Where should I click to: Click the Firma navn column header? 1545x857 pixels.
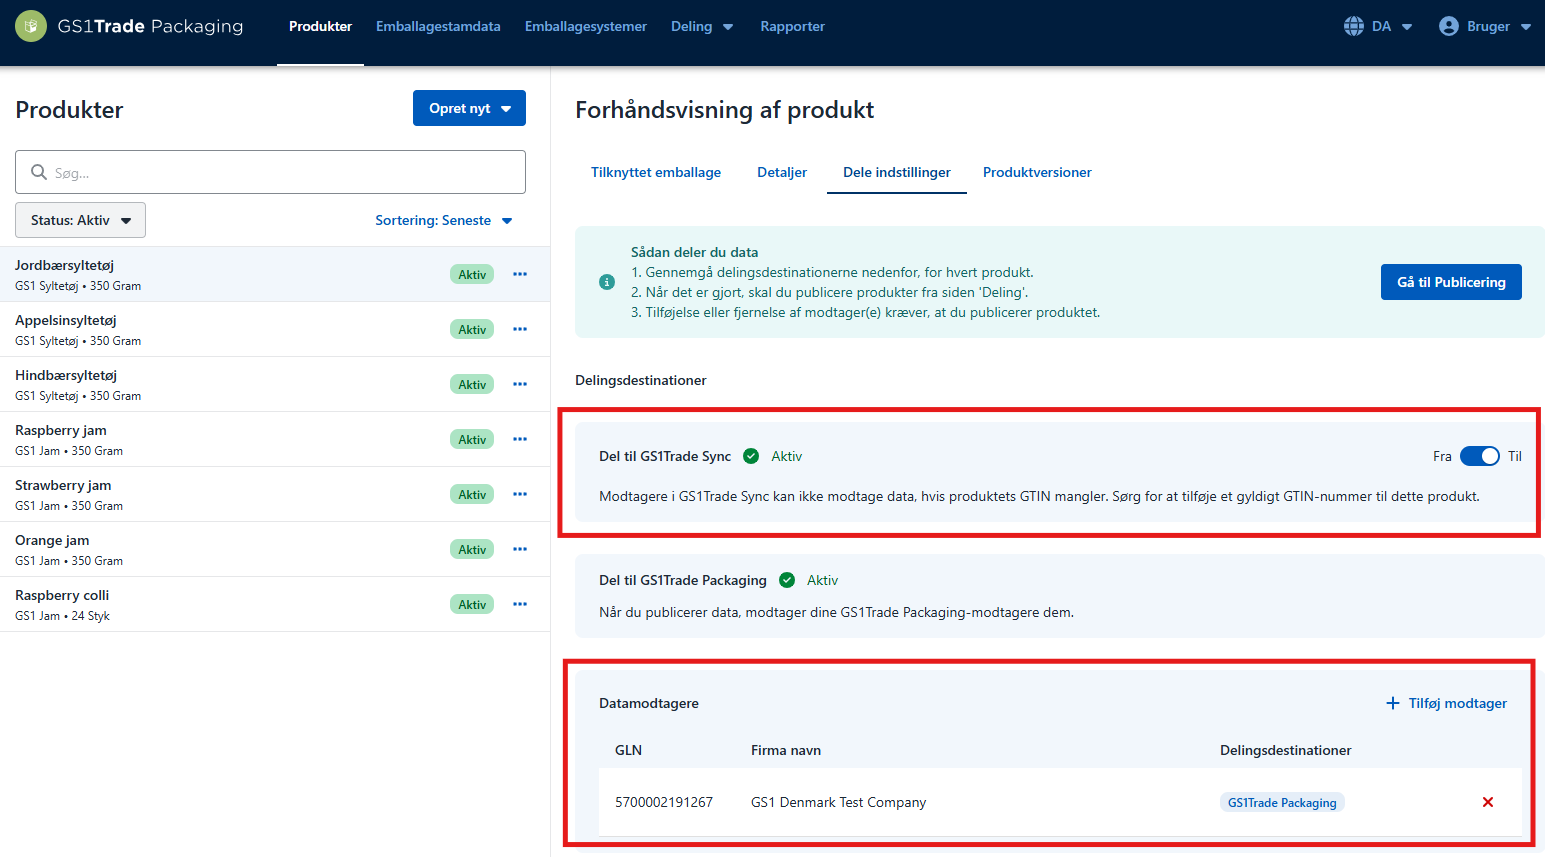pos(786,750)
